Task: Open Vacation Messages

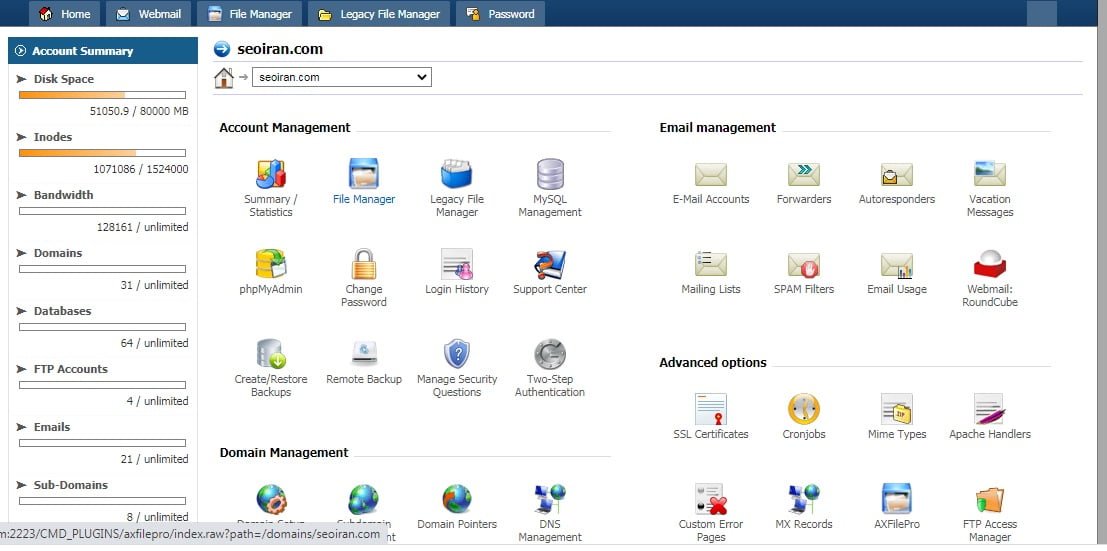Action: pos(990,174)
